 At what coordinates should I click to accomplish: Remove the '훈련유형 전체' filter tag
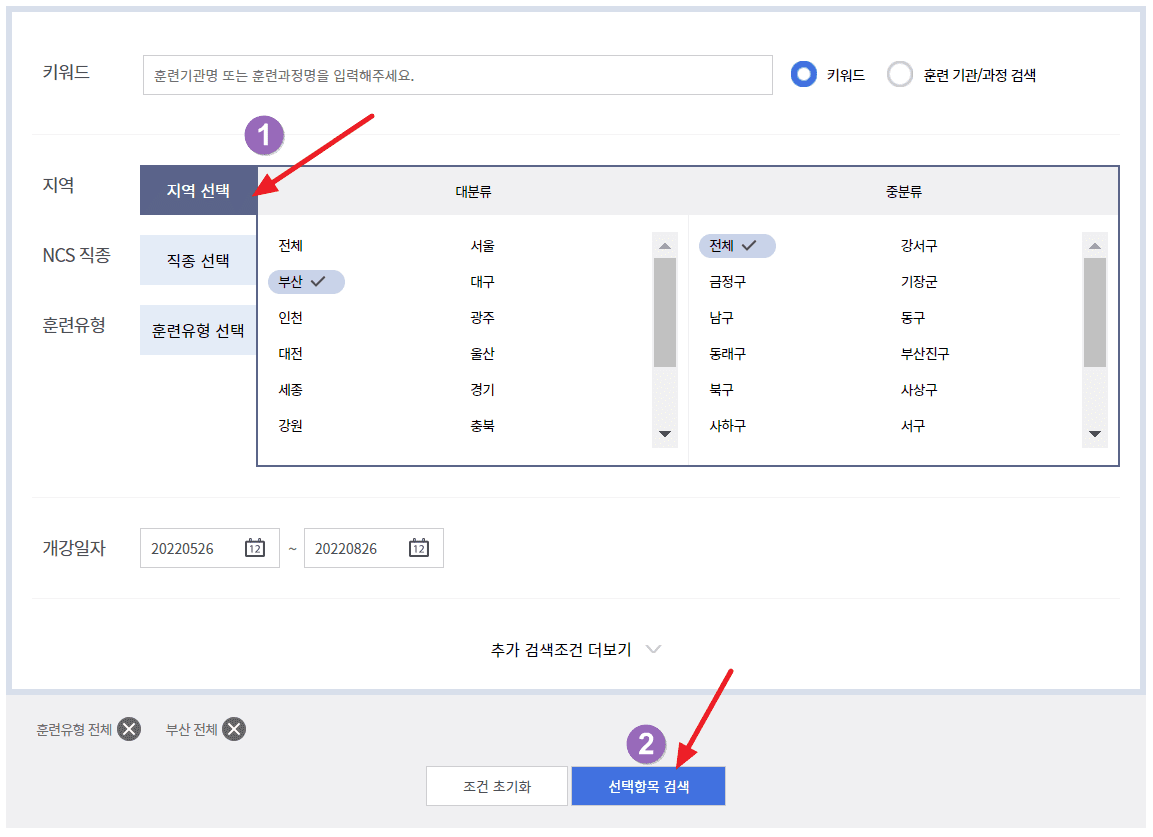pos(127,729)
